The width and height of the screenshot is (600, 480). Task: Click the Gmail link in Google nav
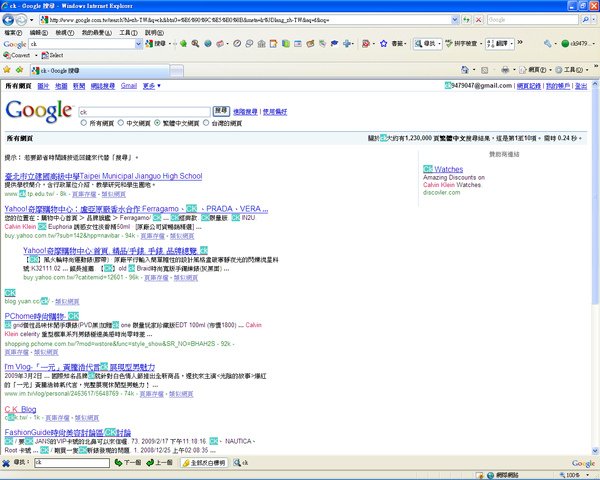tap(129, 86)
